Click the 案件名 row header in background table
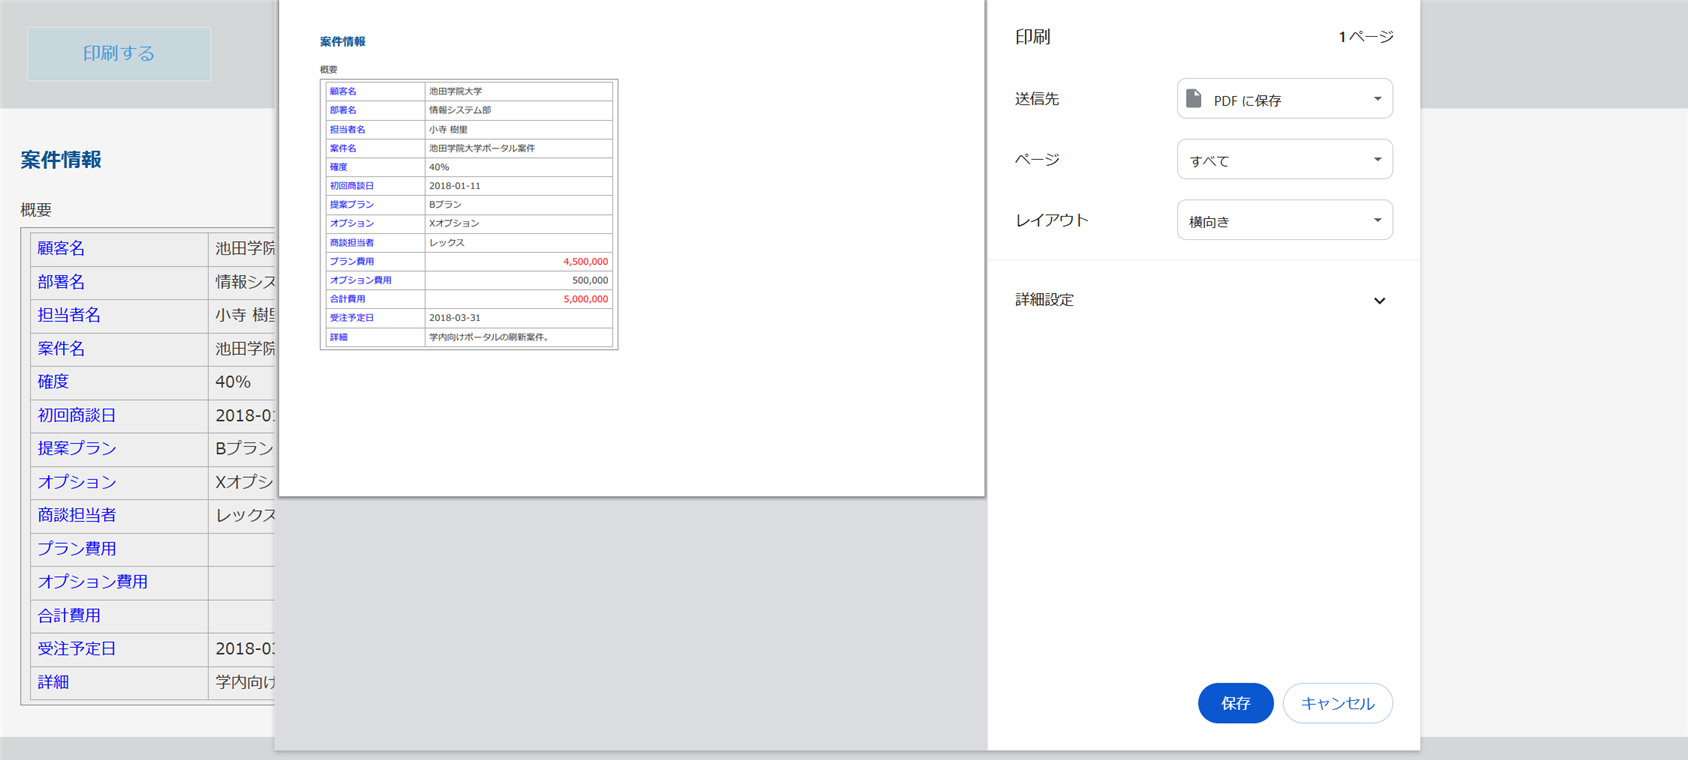Viewport: 1688px width, 760px height. pyautogui.click(x=61, y=349)
